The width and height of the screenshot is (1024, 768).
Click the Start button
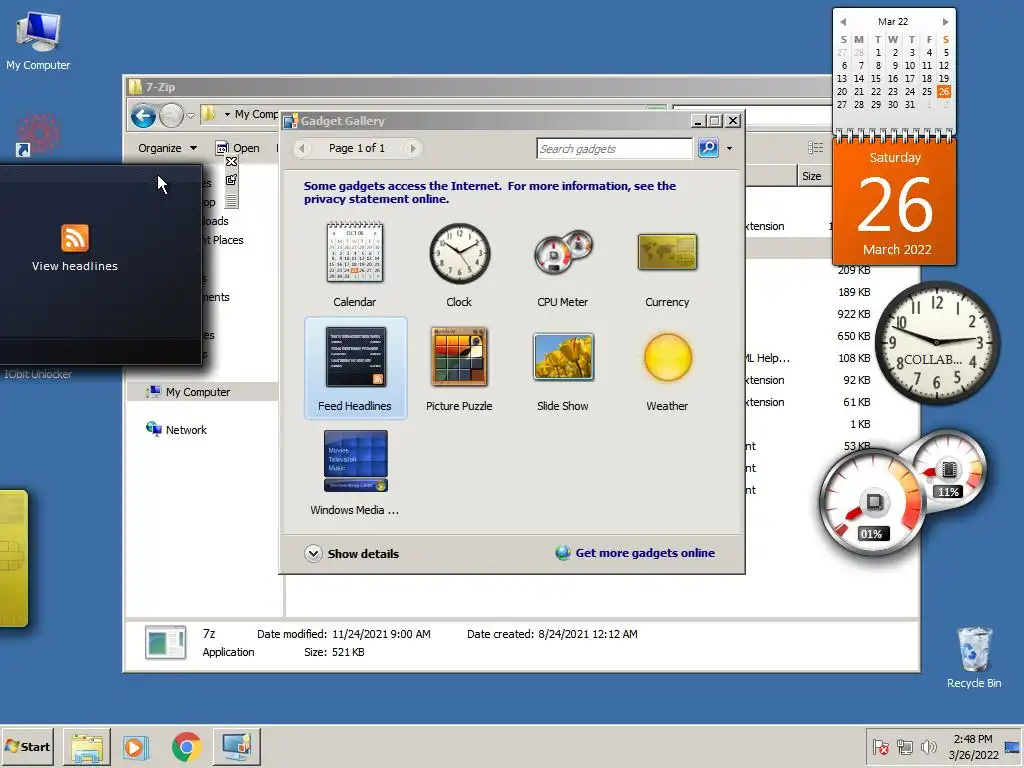coord(27,746)
